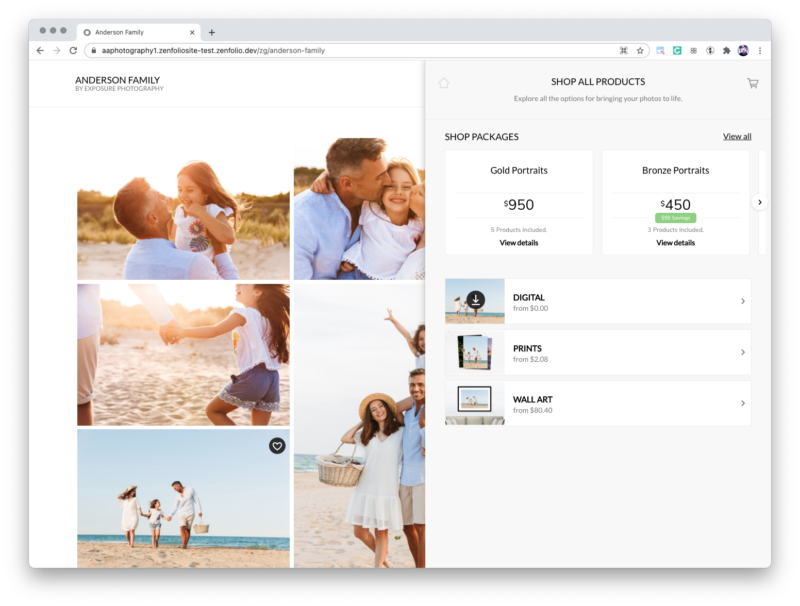
Task: Open the Chrome three-dot menu
Action: click(760, 50)
